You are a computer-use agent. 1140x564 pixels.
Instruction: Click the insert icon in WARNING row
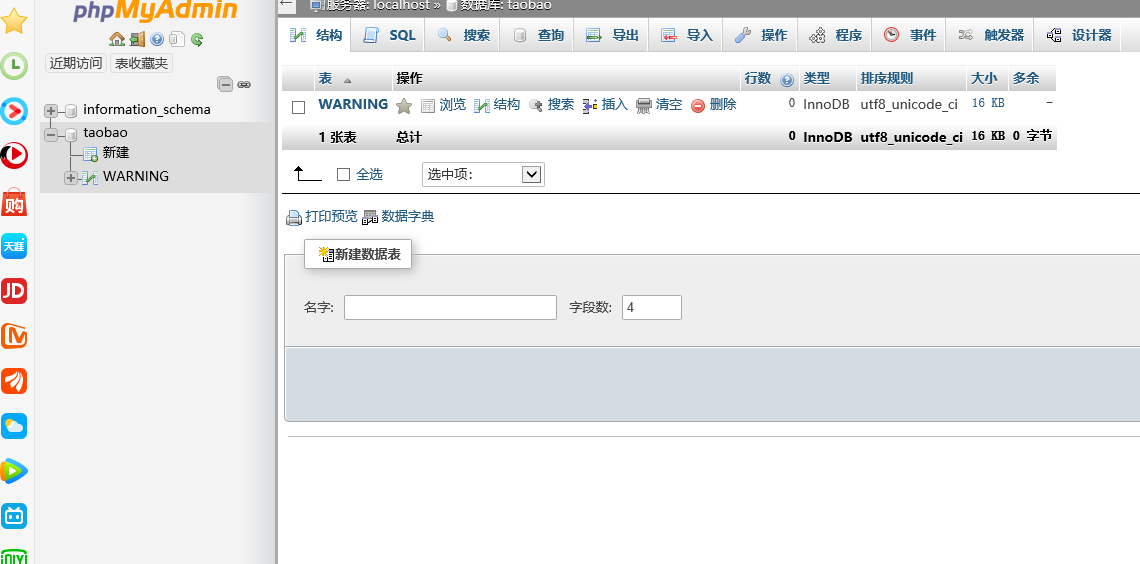tap(590, 106)
